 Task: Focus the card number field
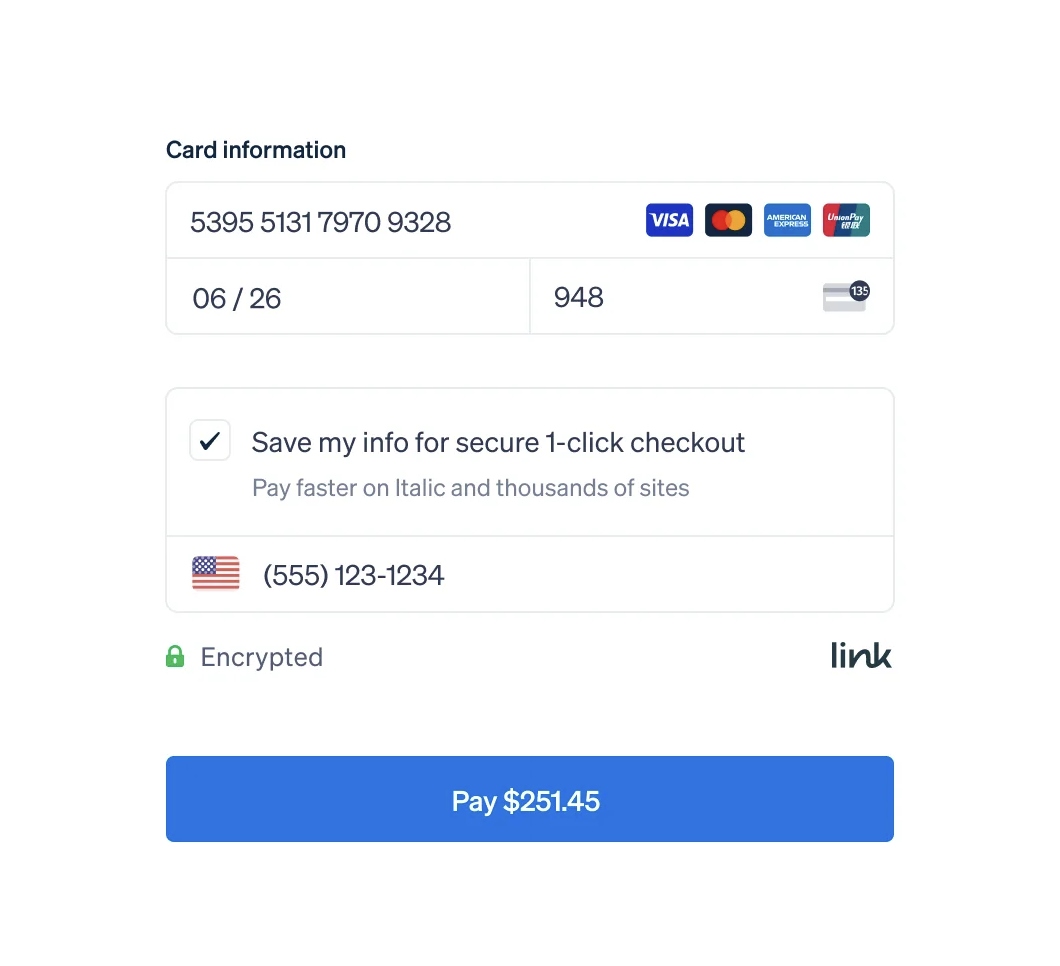point(400,221)
